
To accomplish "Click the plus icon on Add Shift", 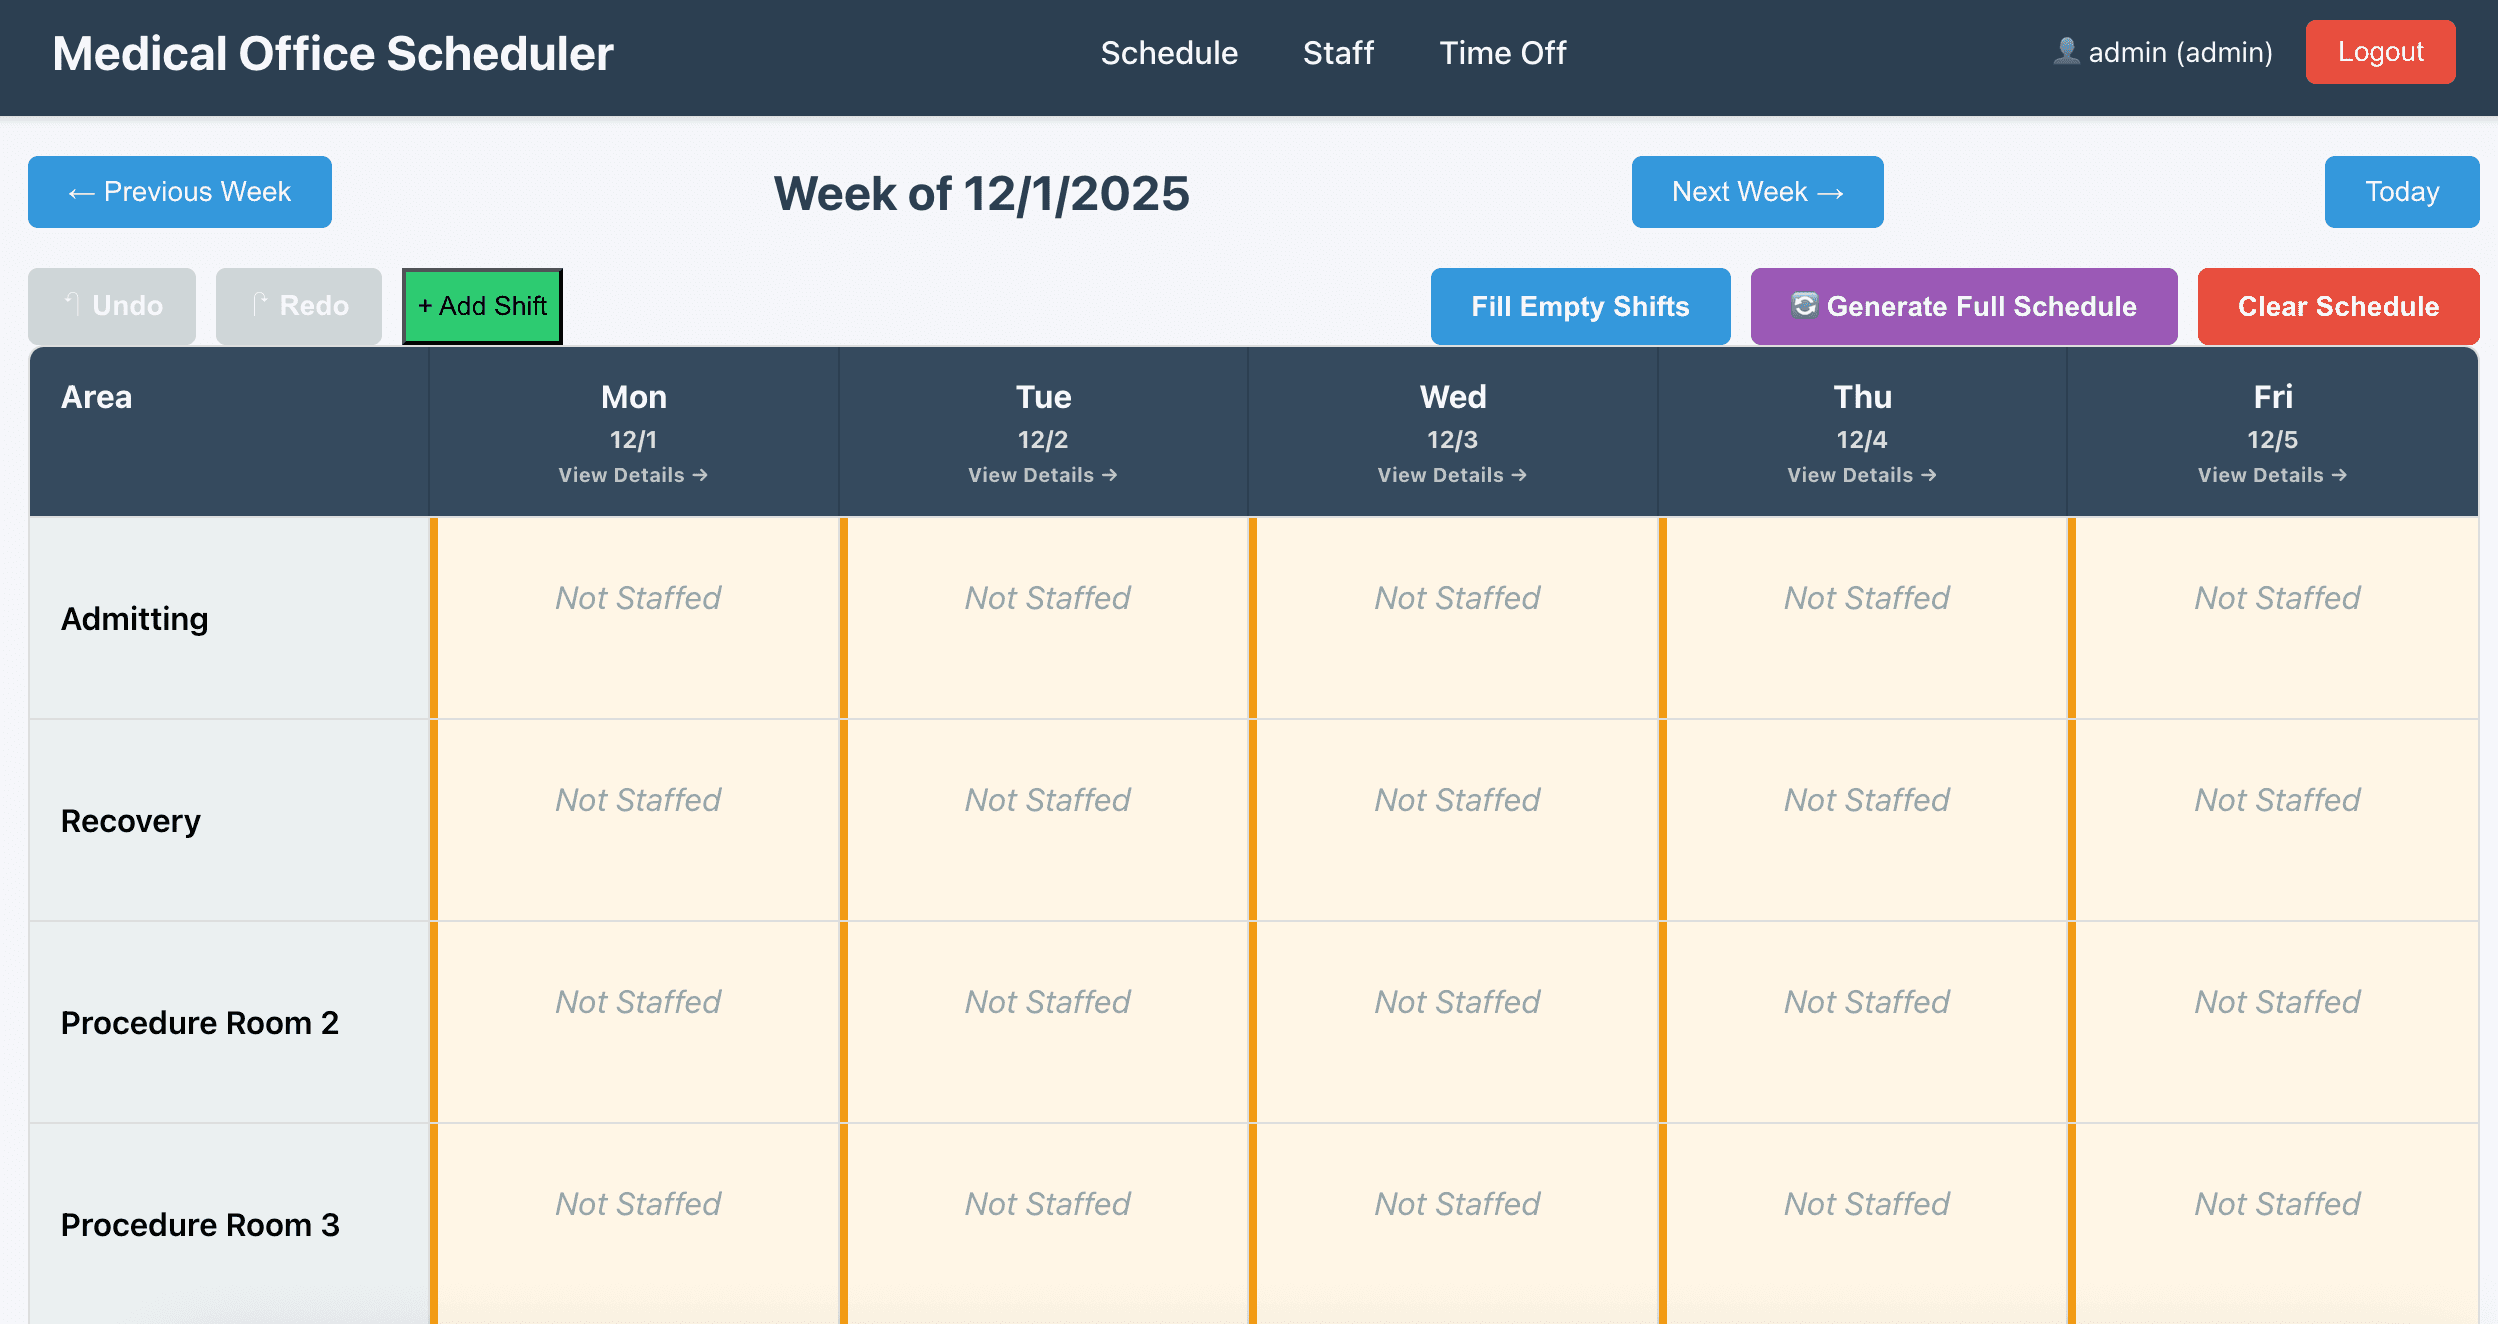I will (x=425, y=306).
